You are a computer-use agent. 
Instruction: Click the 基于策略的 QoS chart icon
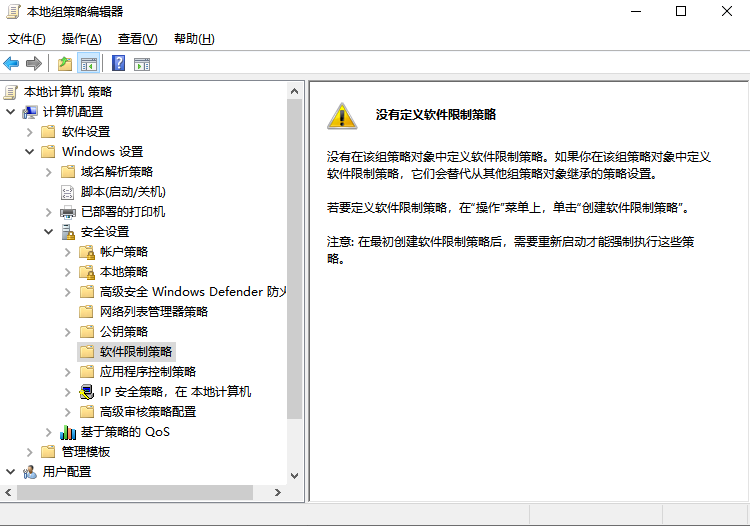tap(68, 432)
